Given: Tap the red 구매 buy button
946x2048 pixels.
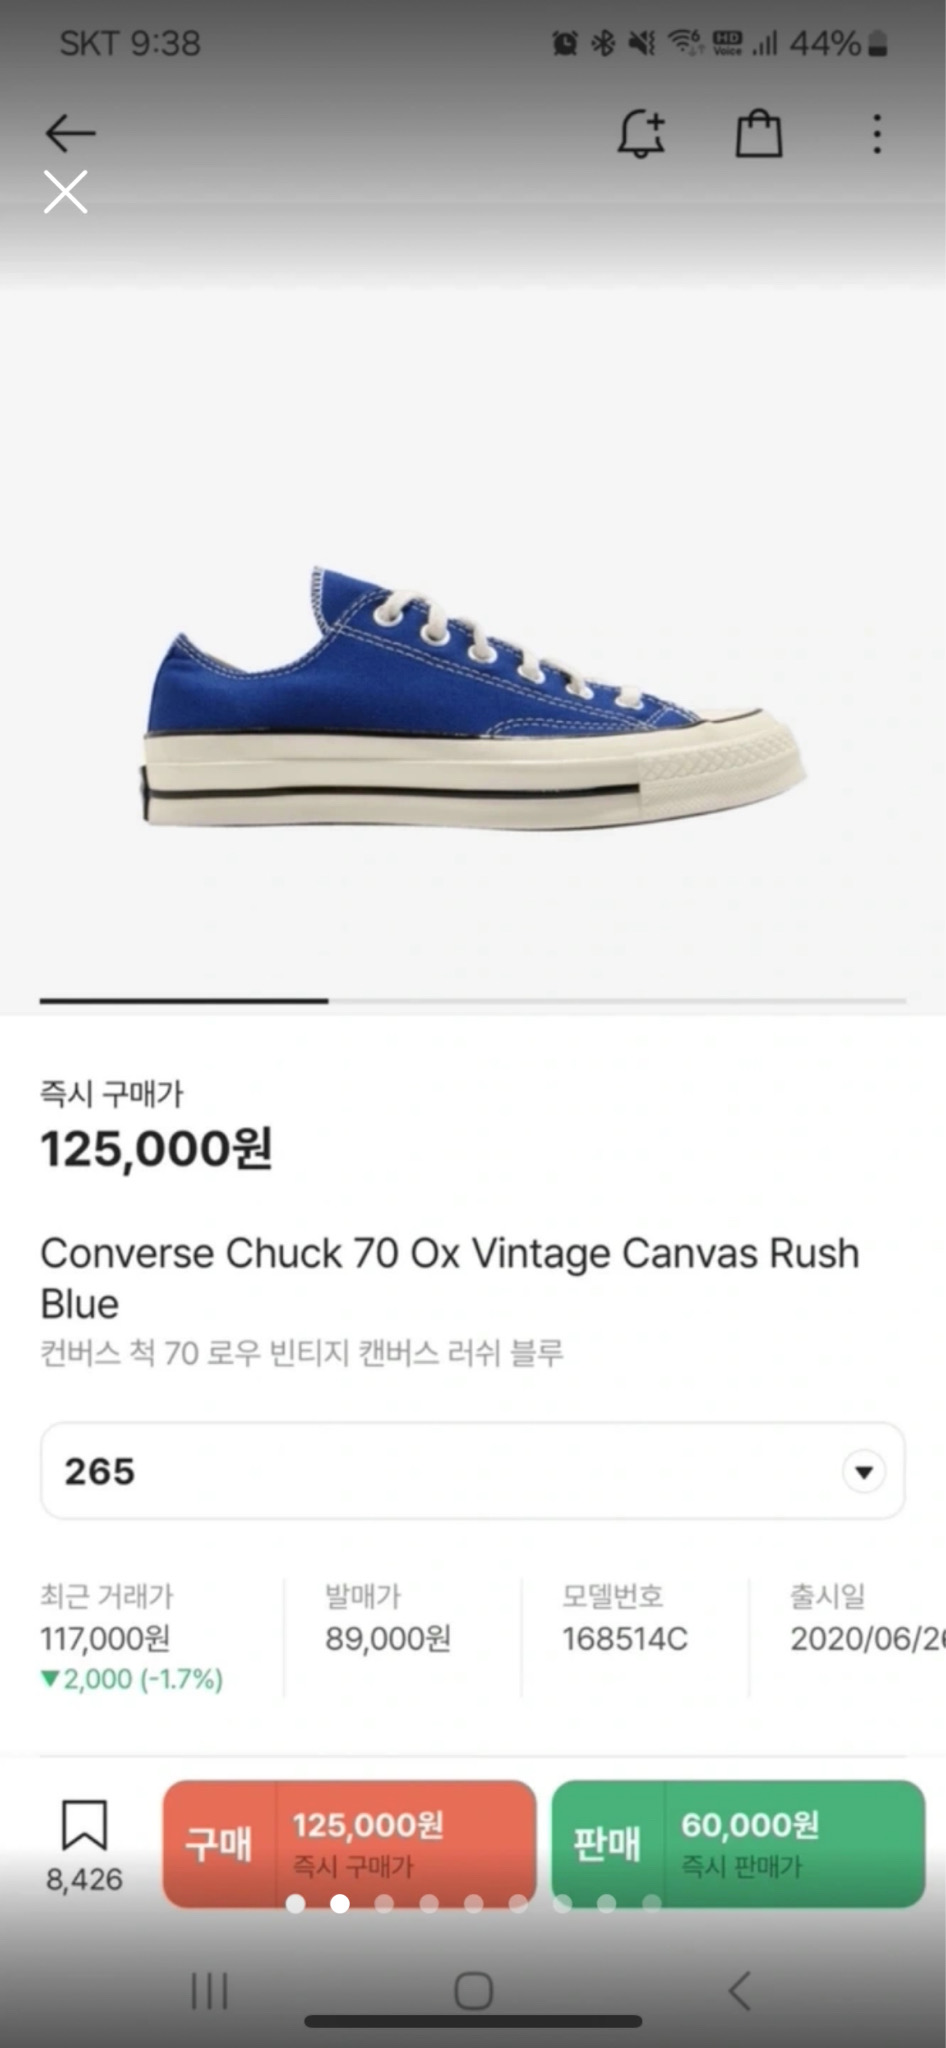Looking at the screenshot, I should (349, 1844).
